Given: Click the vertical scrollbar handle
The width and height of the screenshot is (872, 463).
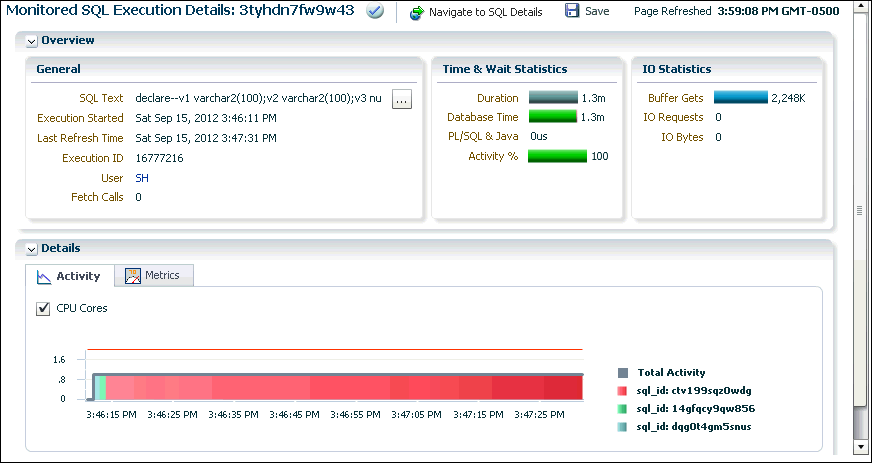Looking at the screenshot, I should pyautogui.click(x=858, y=210).
